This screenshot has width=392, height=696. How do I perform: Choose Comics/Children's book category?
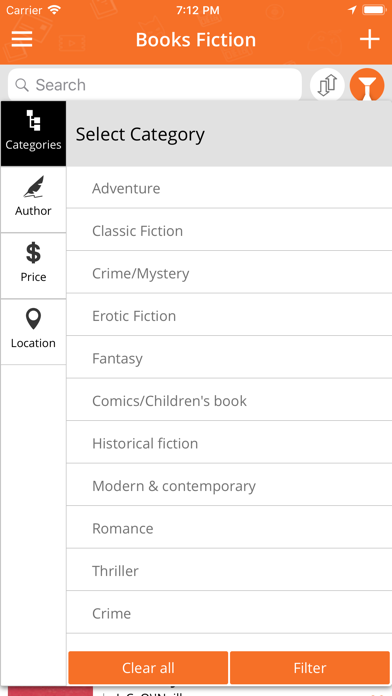[x=229, y=400]
